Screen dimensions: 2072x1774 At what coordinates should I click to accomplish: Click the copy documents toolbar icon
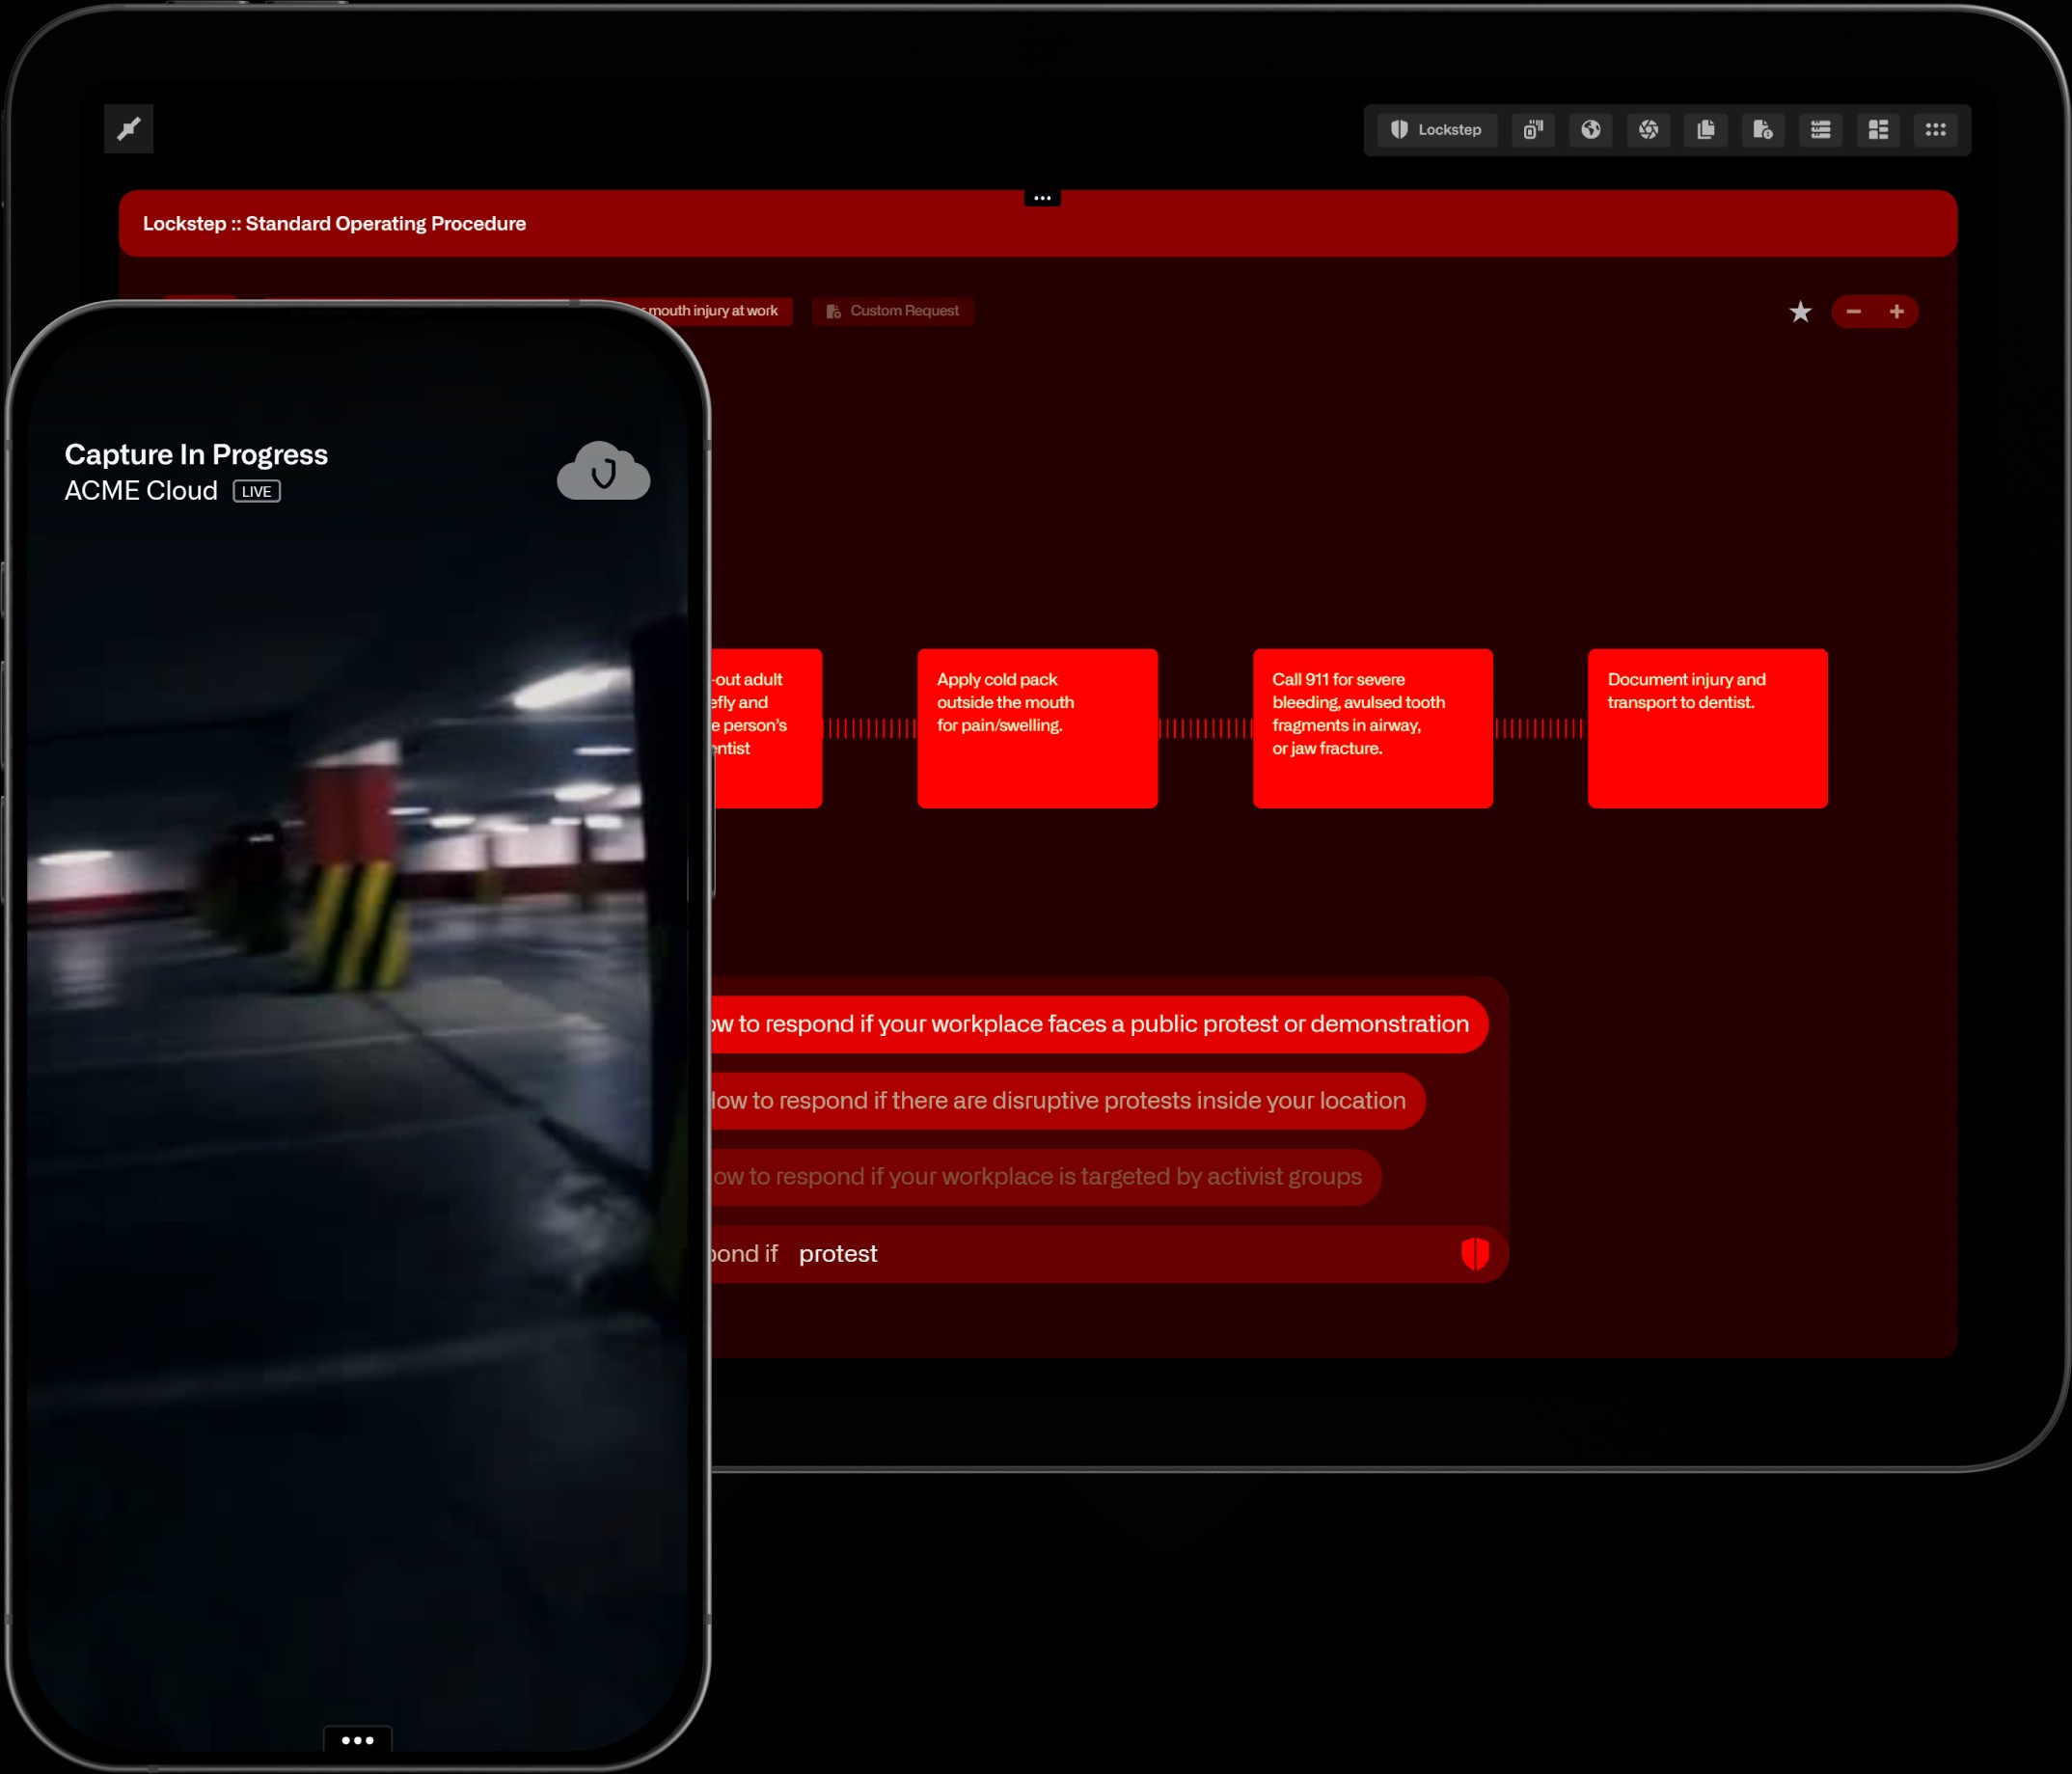[1706, 130]
